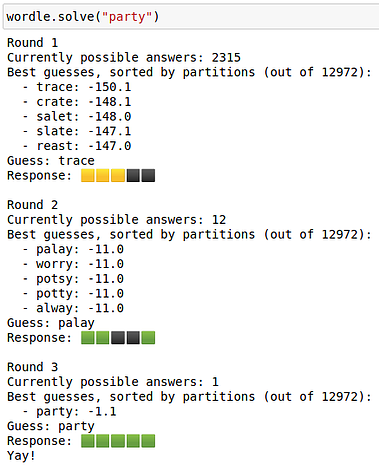Screen dimensions: 379x471
Task: Click the "worry: -11.0" guess entry
Action: coord(80,264)
